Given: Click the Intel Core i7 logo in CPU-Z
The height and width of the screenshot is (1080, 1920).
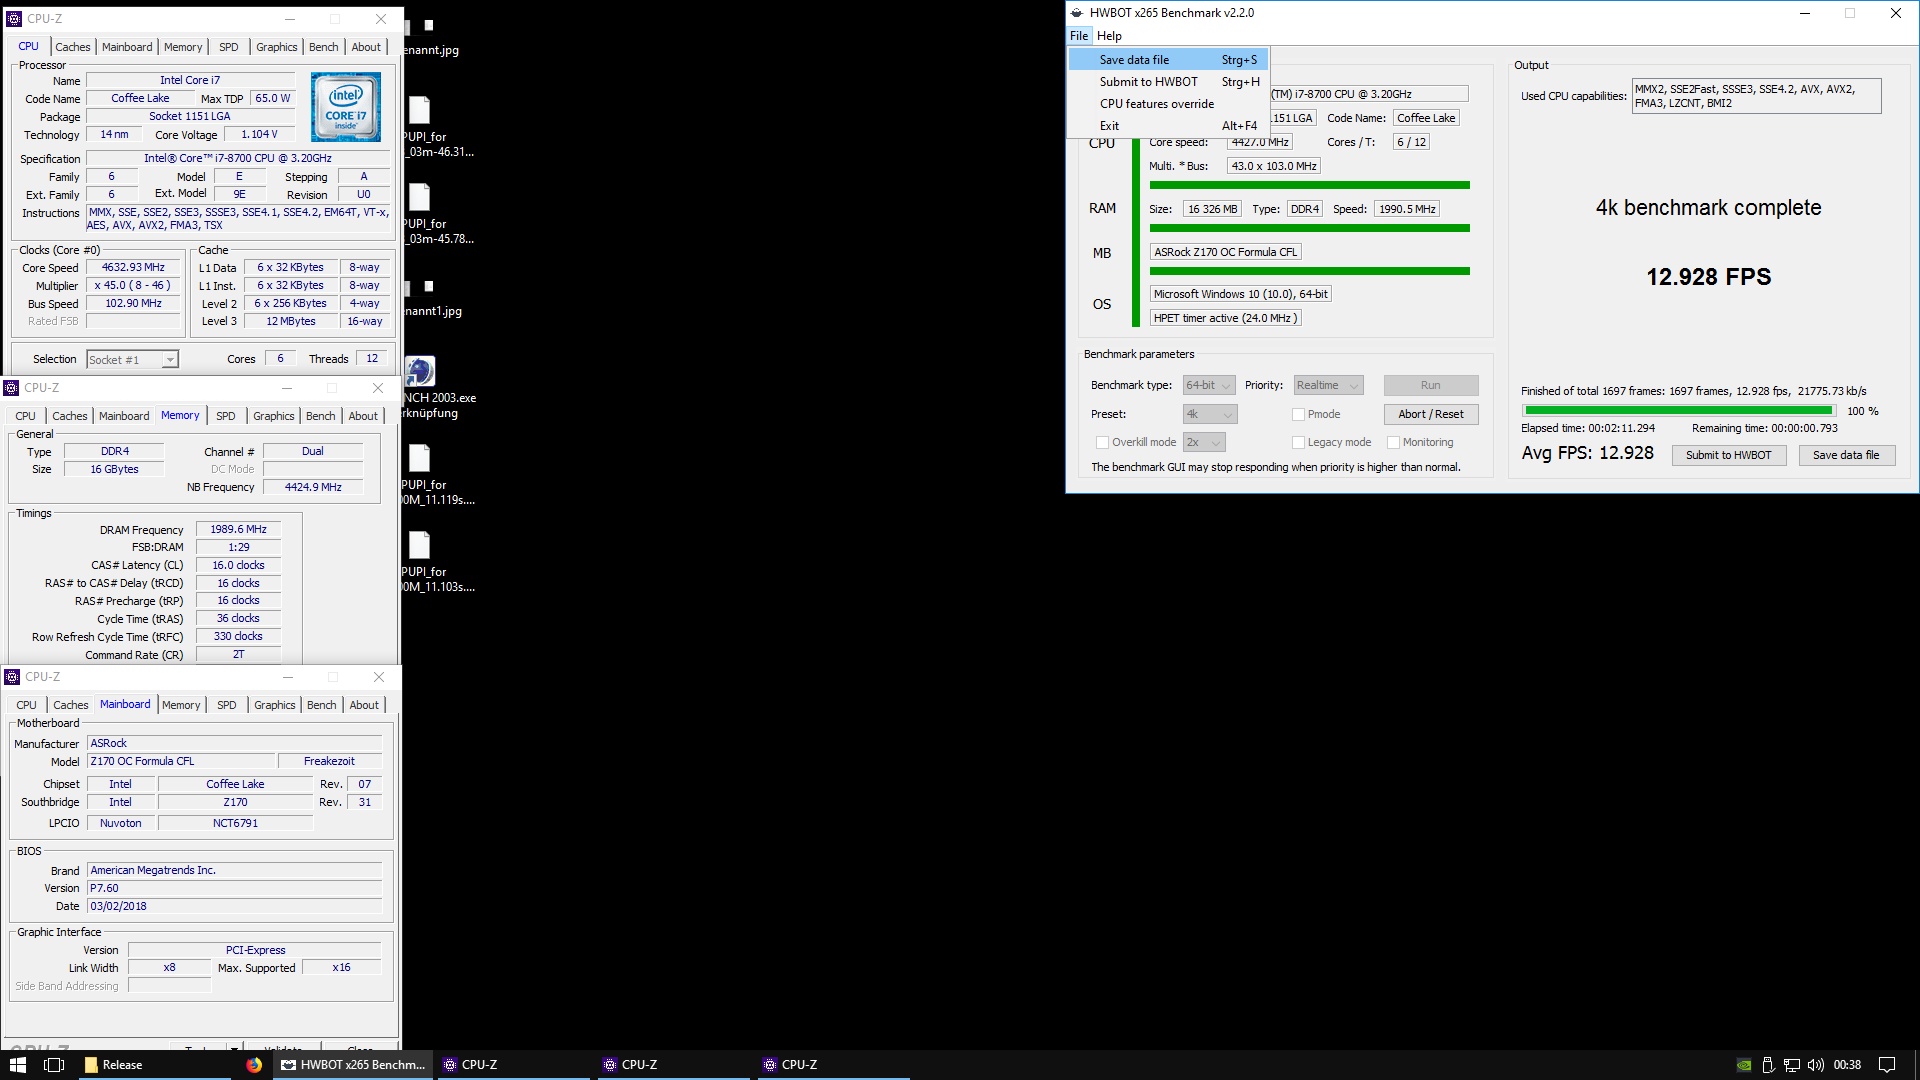Looking at the screenshot, I should pyautogui.click(x=345, y=107).
